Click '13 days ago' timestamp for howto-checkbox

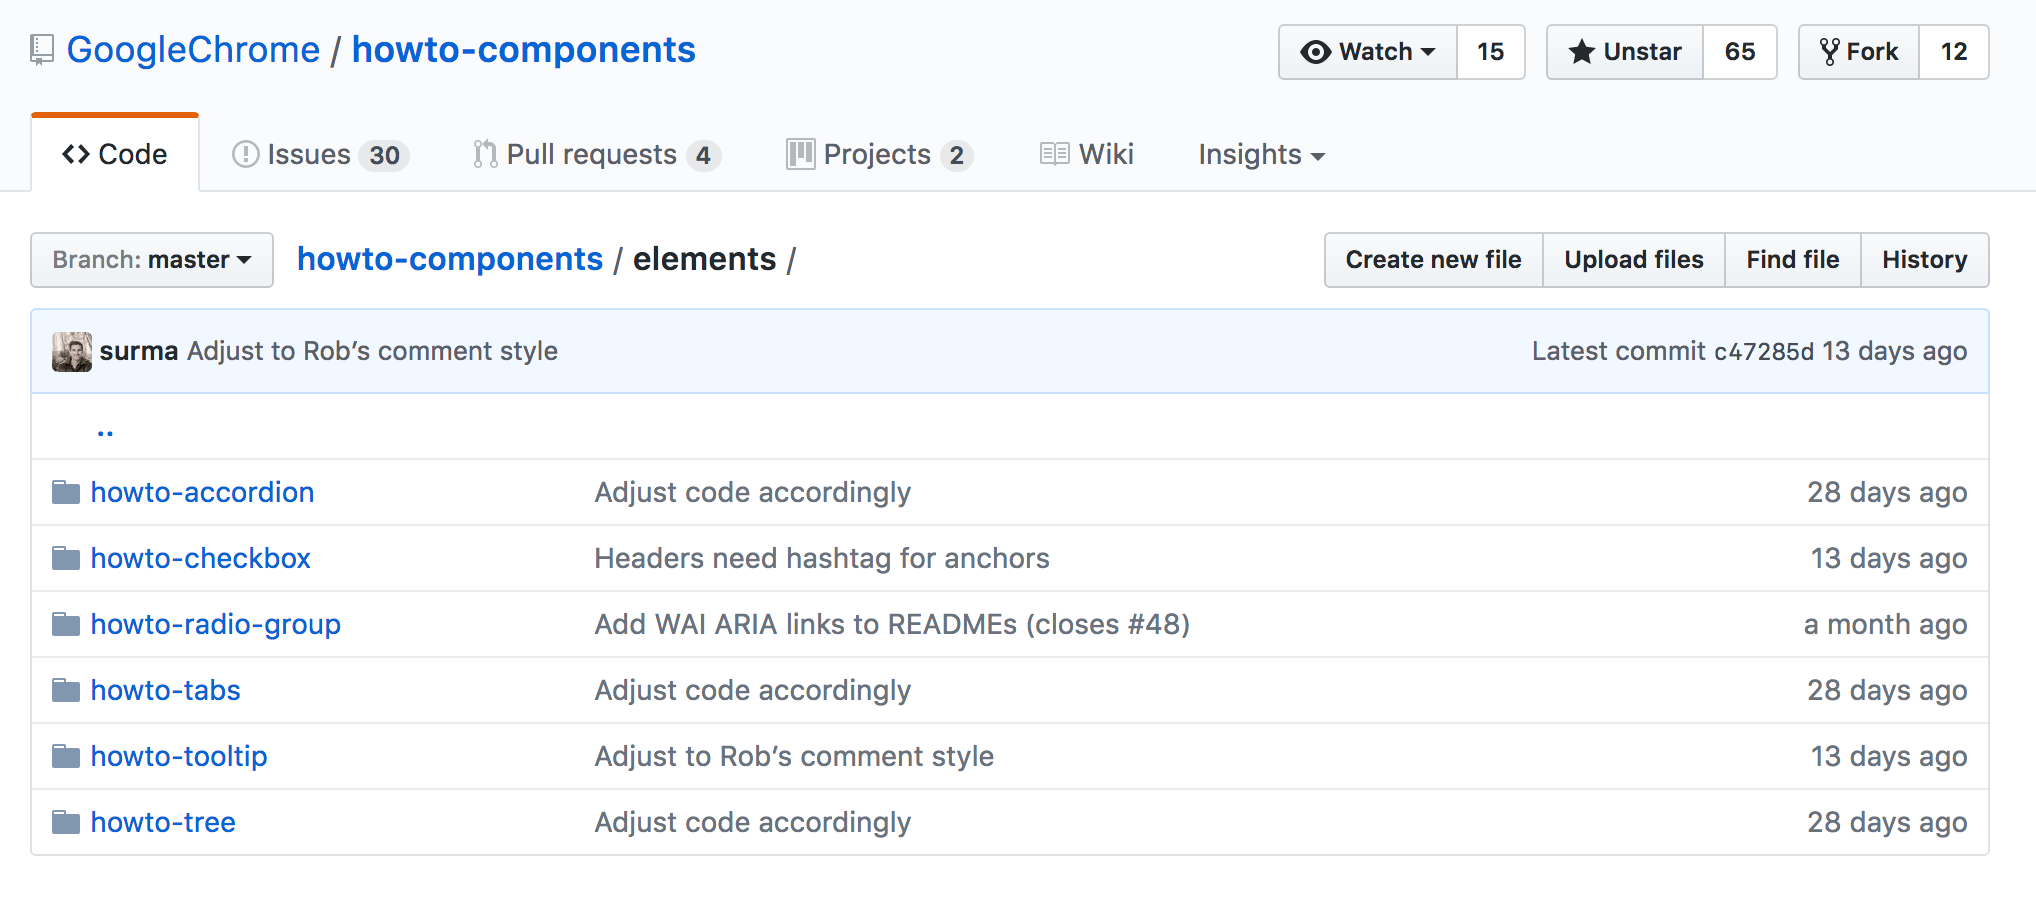1889,558
